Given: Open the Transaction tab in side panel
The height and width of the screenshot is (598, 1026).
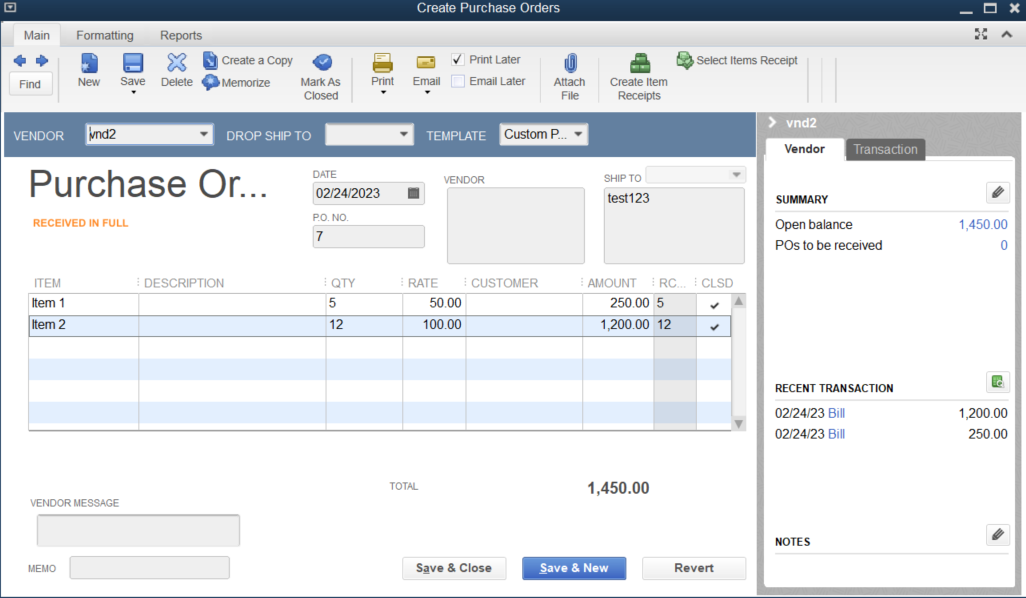Looking at the screenshot, I should tap(884, 149).
